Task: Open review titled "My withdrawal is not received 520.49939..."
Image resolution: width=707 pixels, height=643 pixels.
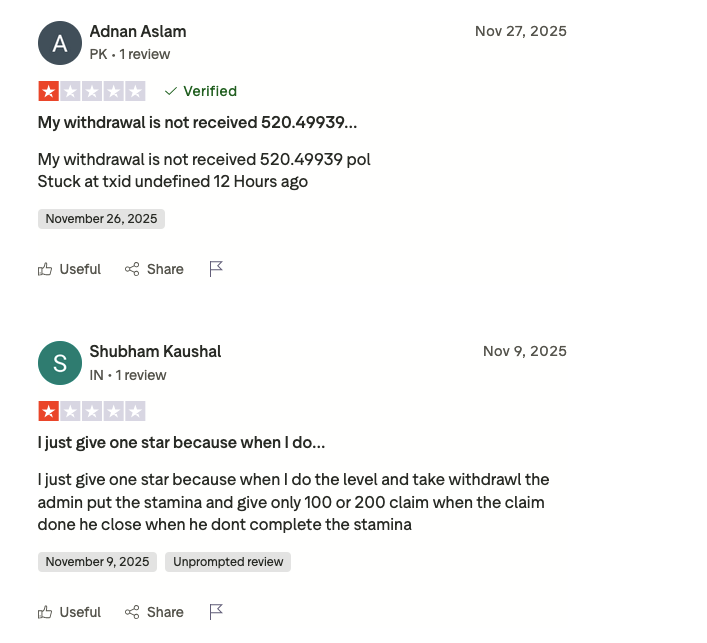Action: click(x=197, y=122)
